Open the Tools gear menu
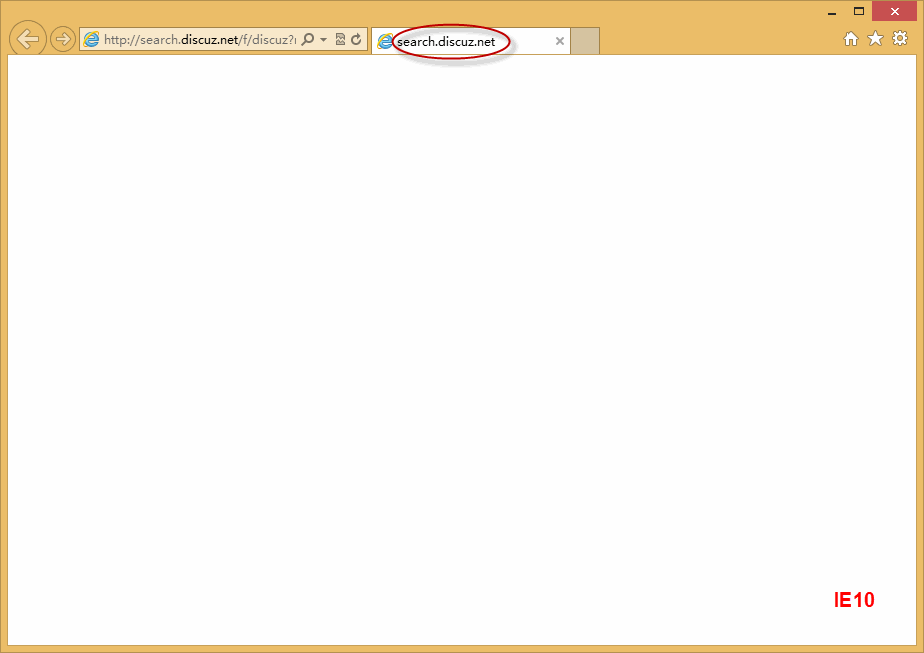Image resolution: width=924 pixels, height=653 pixels. [900, 39]
